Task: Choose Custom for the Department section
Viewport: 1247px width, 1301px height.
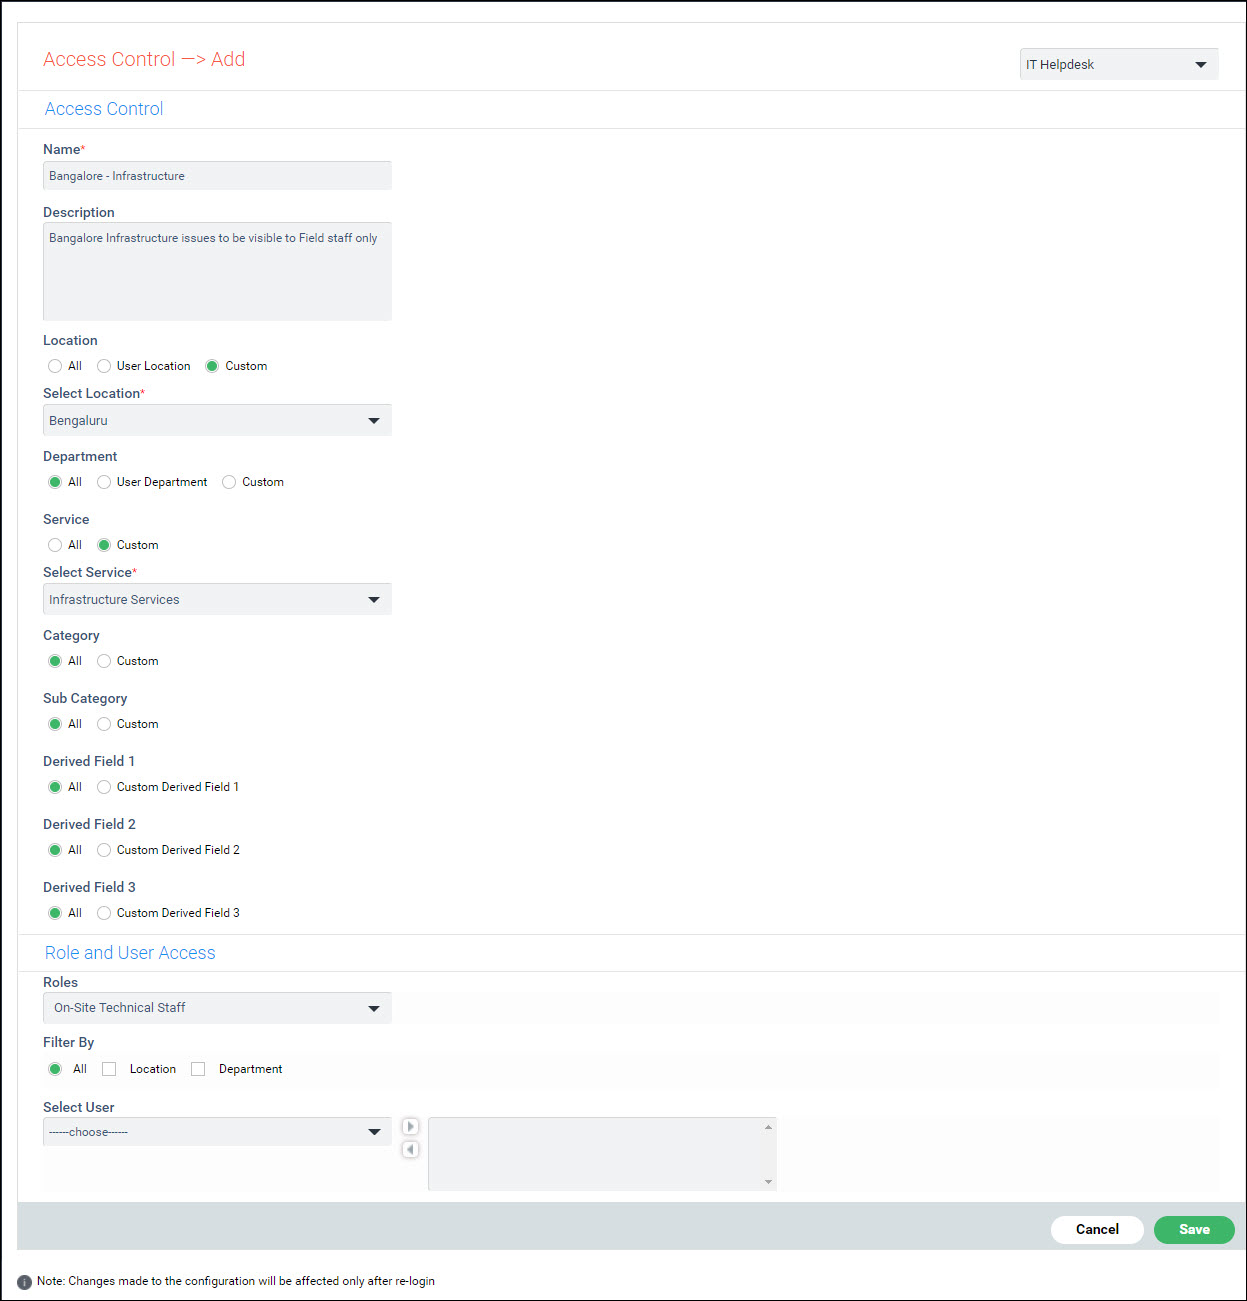Action: pos(229,482)
